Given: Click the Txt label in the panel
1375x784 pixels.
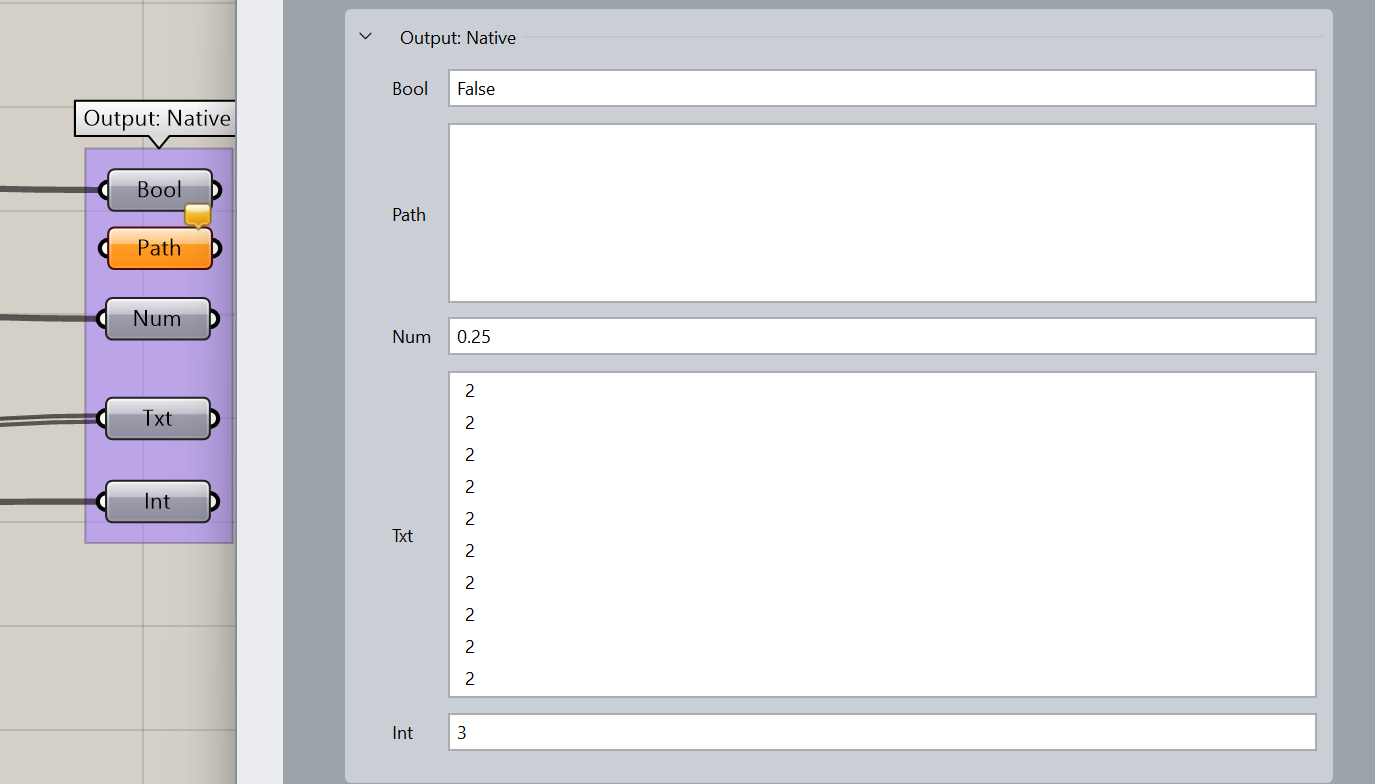Looking at the screenshot, I should coord(402,536).
